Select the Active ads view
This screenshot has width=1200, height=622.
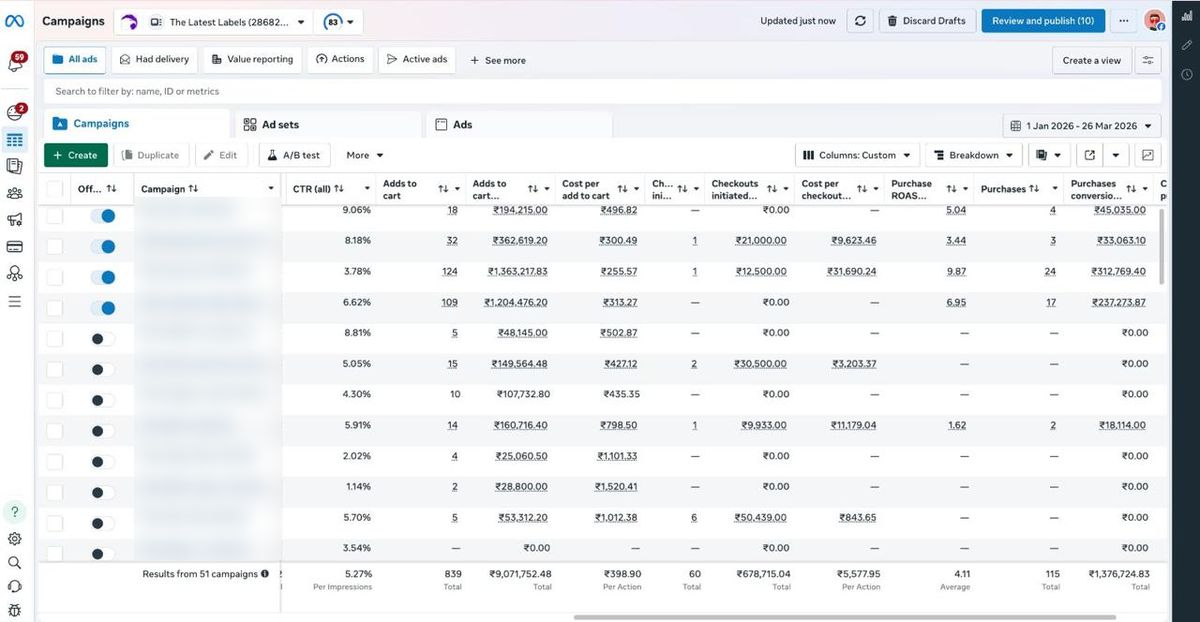(x=417, y=60)
